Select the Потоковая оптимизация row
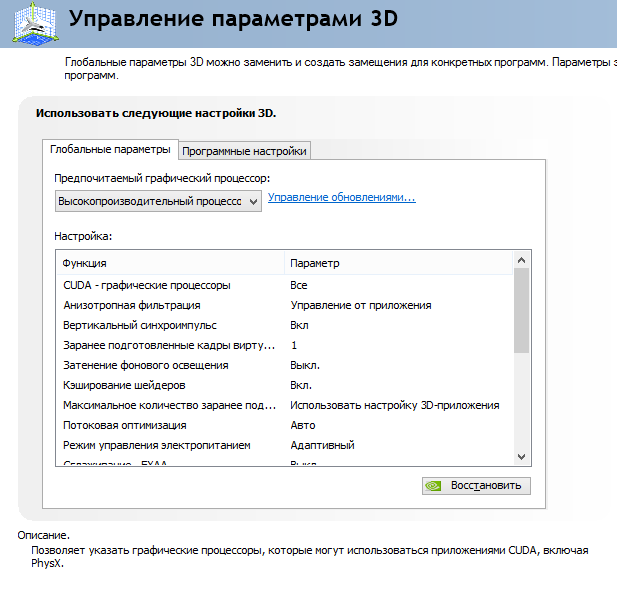This screenshot has height=592, width=617. click(285, 426)
